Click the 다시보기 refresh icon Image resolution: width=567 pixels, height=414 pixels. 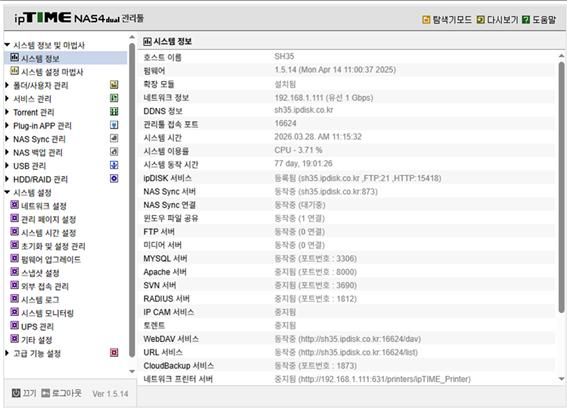tap(481, 20)
